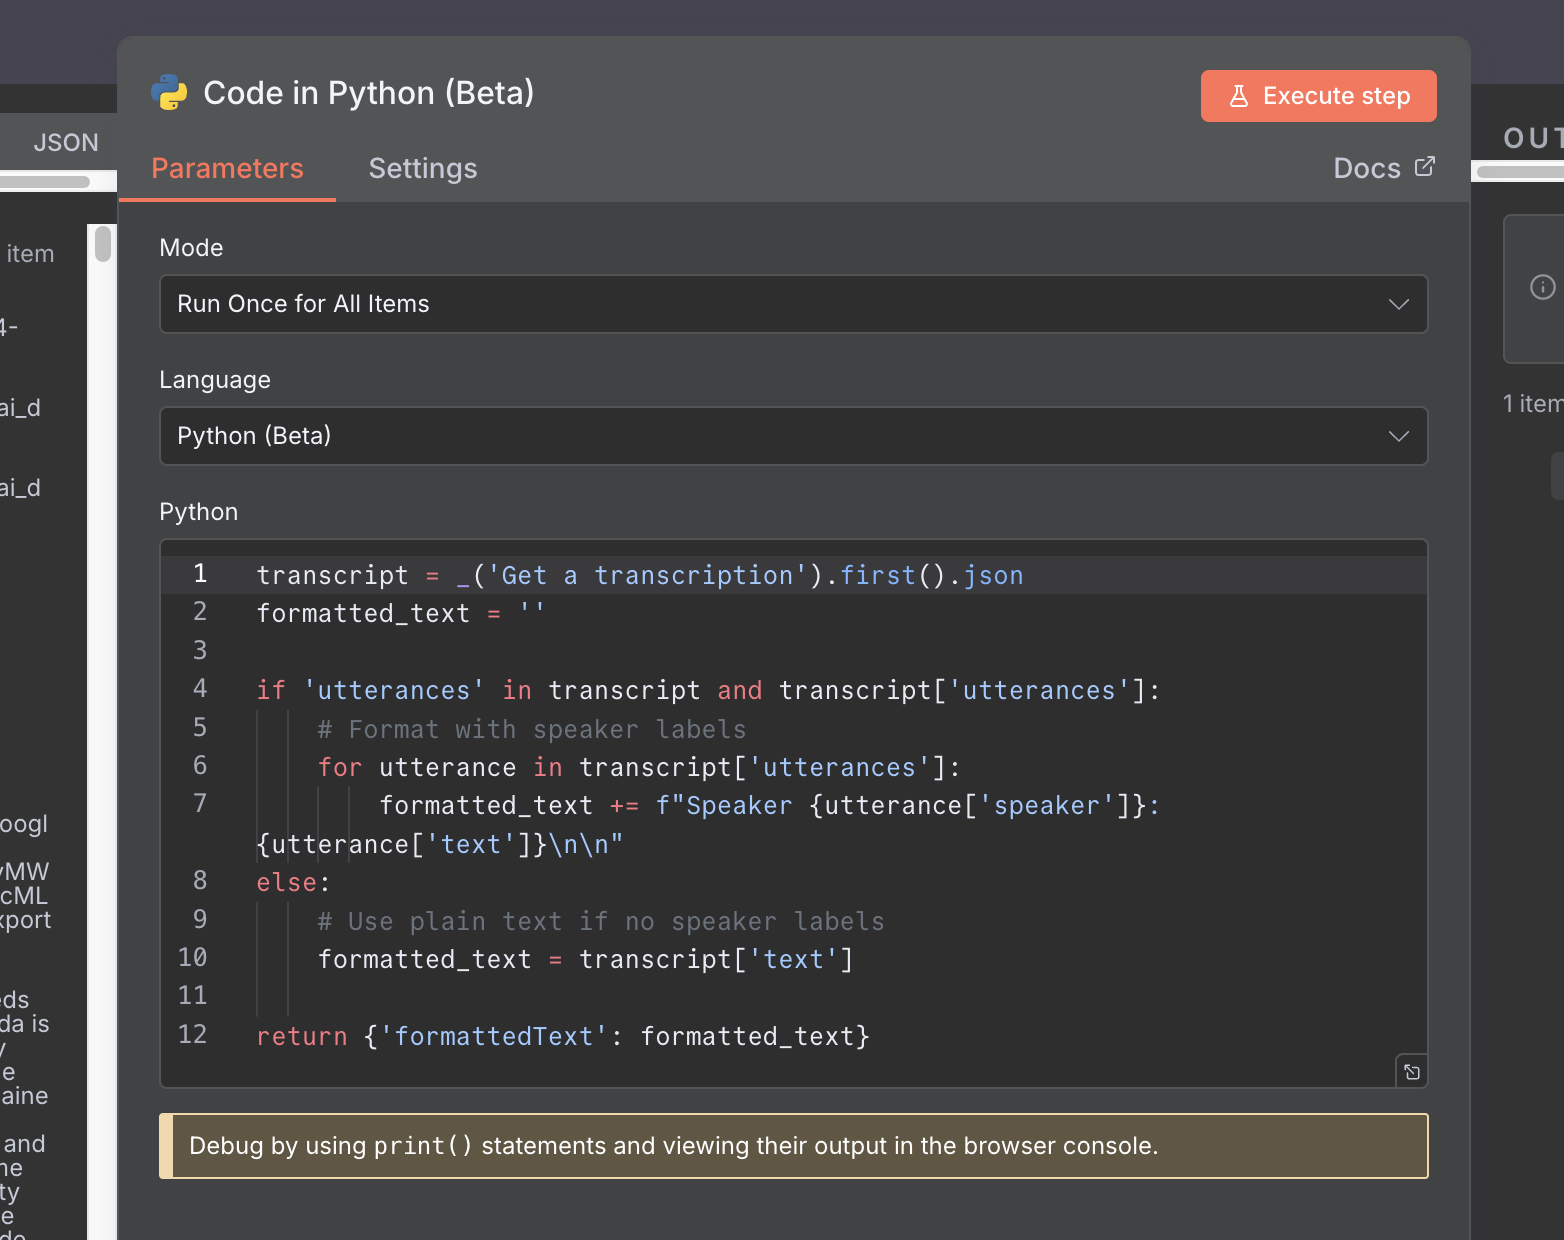Open the Docs link
This screenshot has height=1240, width=1564.
coord(1367,168)
